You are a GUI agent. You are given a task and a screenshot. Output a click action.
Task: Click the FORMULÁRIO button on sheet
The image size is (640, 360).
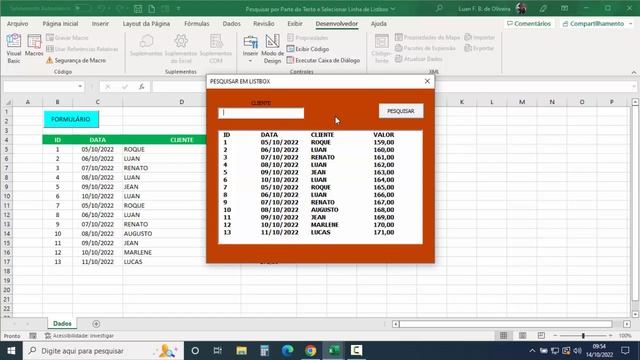[x=71, y=119]
